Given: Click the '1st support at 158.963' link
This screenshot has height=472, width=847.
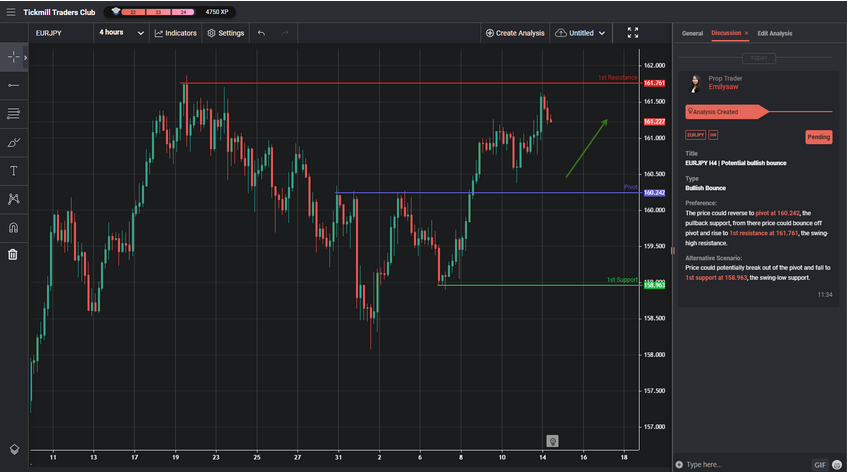Looking at the screenshot, I should 716,278.
